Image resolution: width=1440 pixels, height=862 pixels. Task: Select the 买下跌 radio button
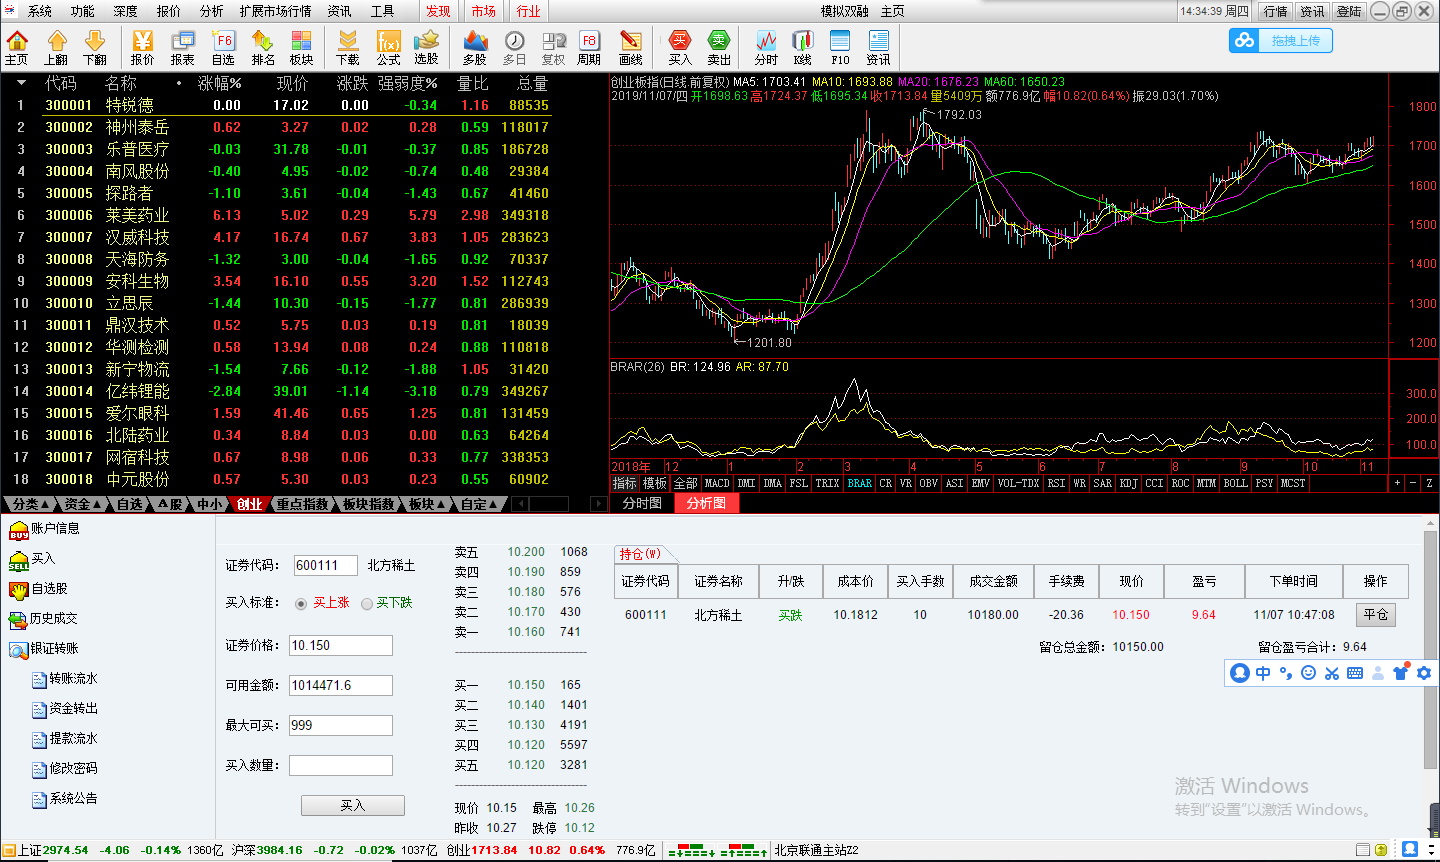point(367,603)
